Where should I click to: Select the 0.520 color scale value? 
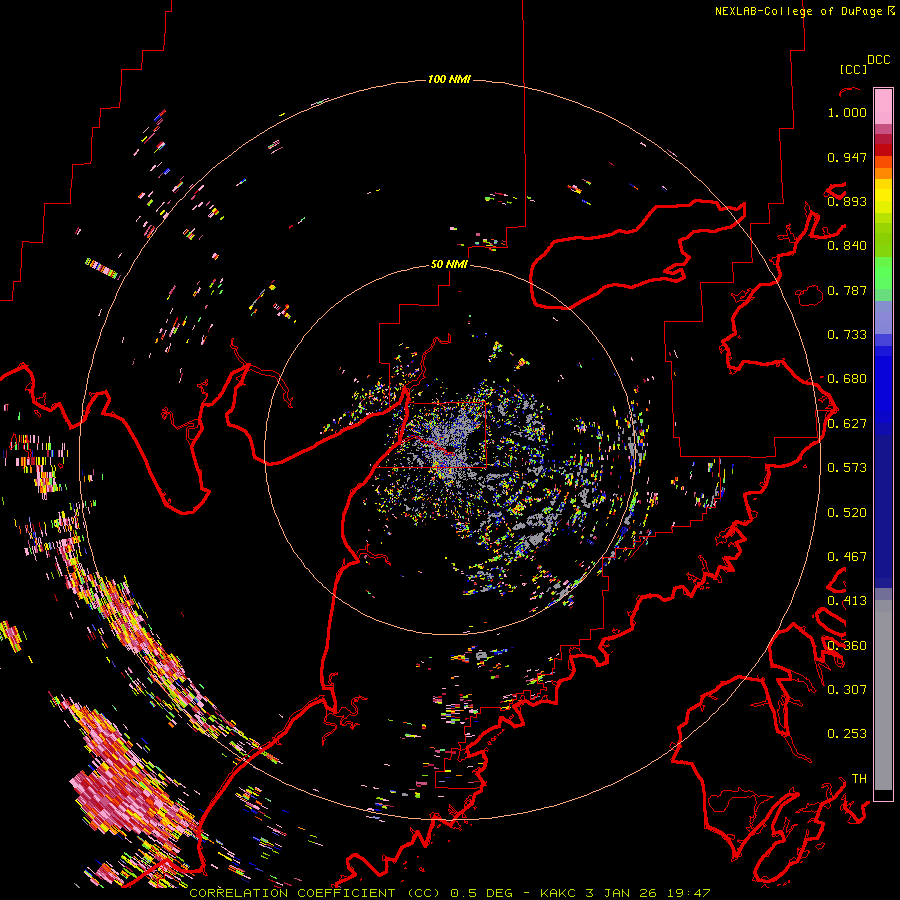(847, 513)
